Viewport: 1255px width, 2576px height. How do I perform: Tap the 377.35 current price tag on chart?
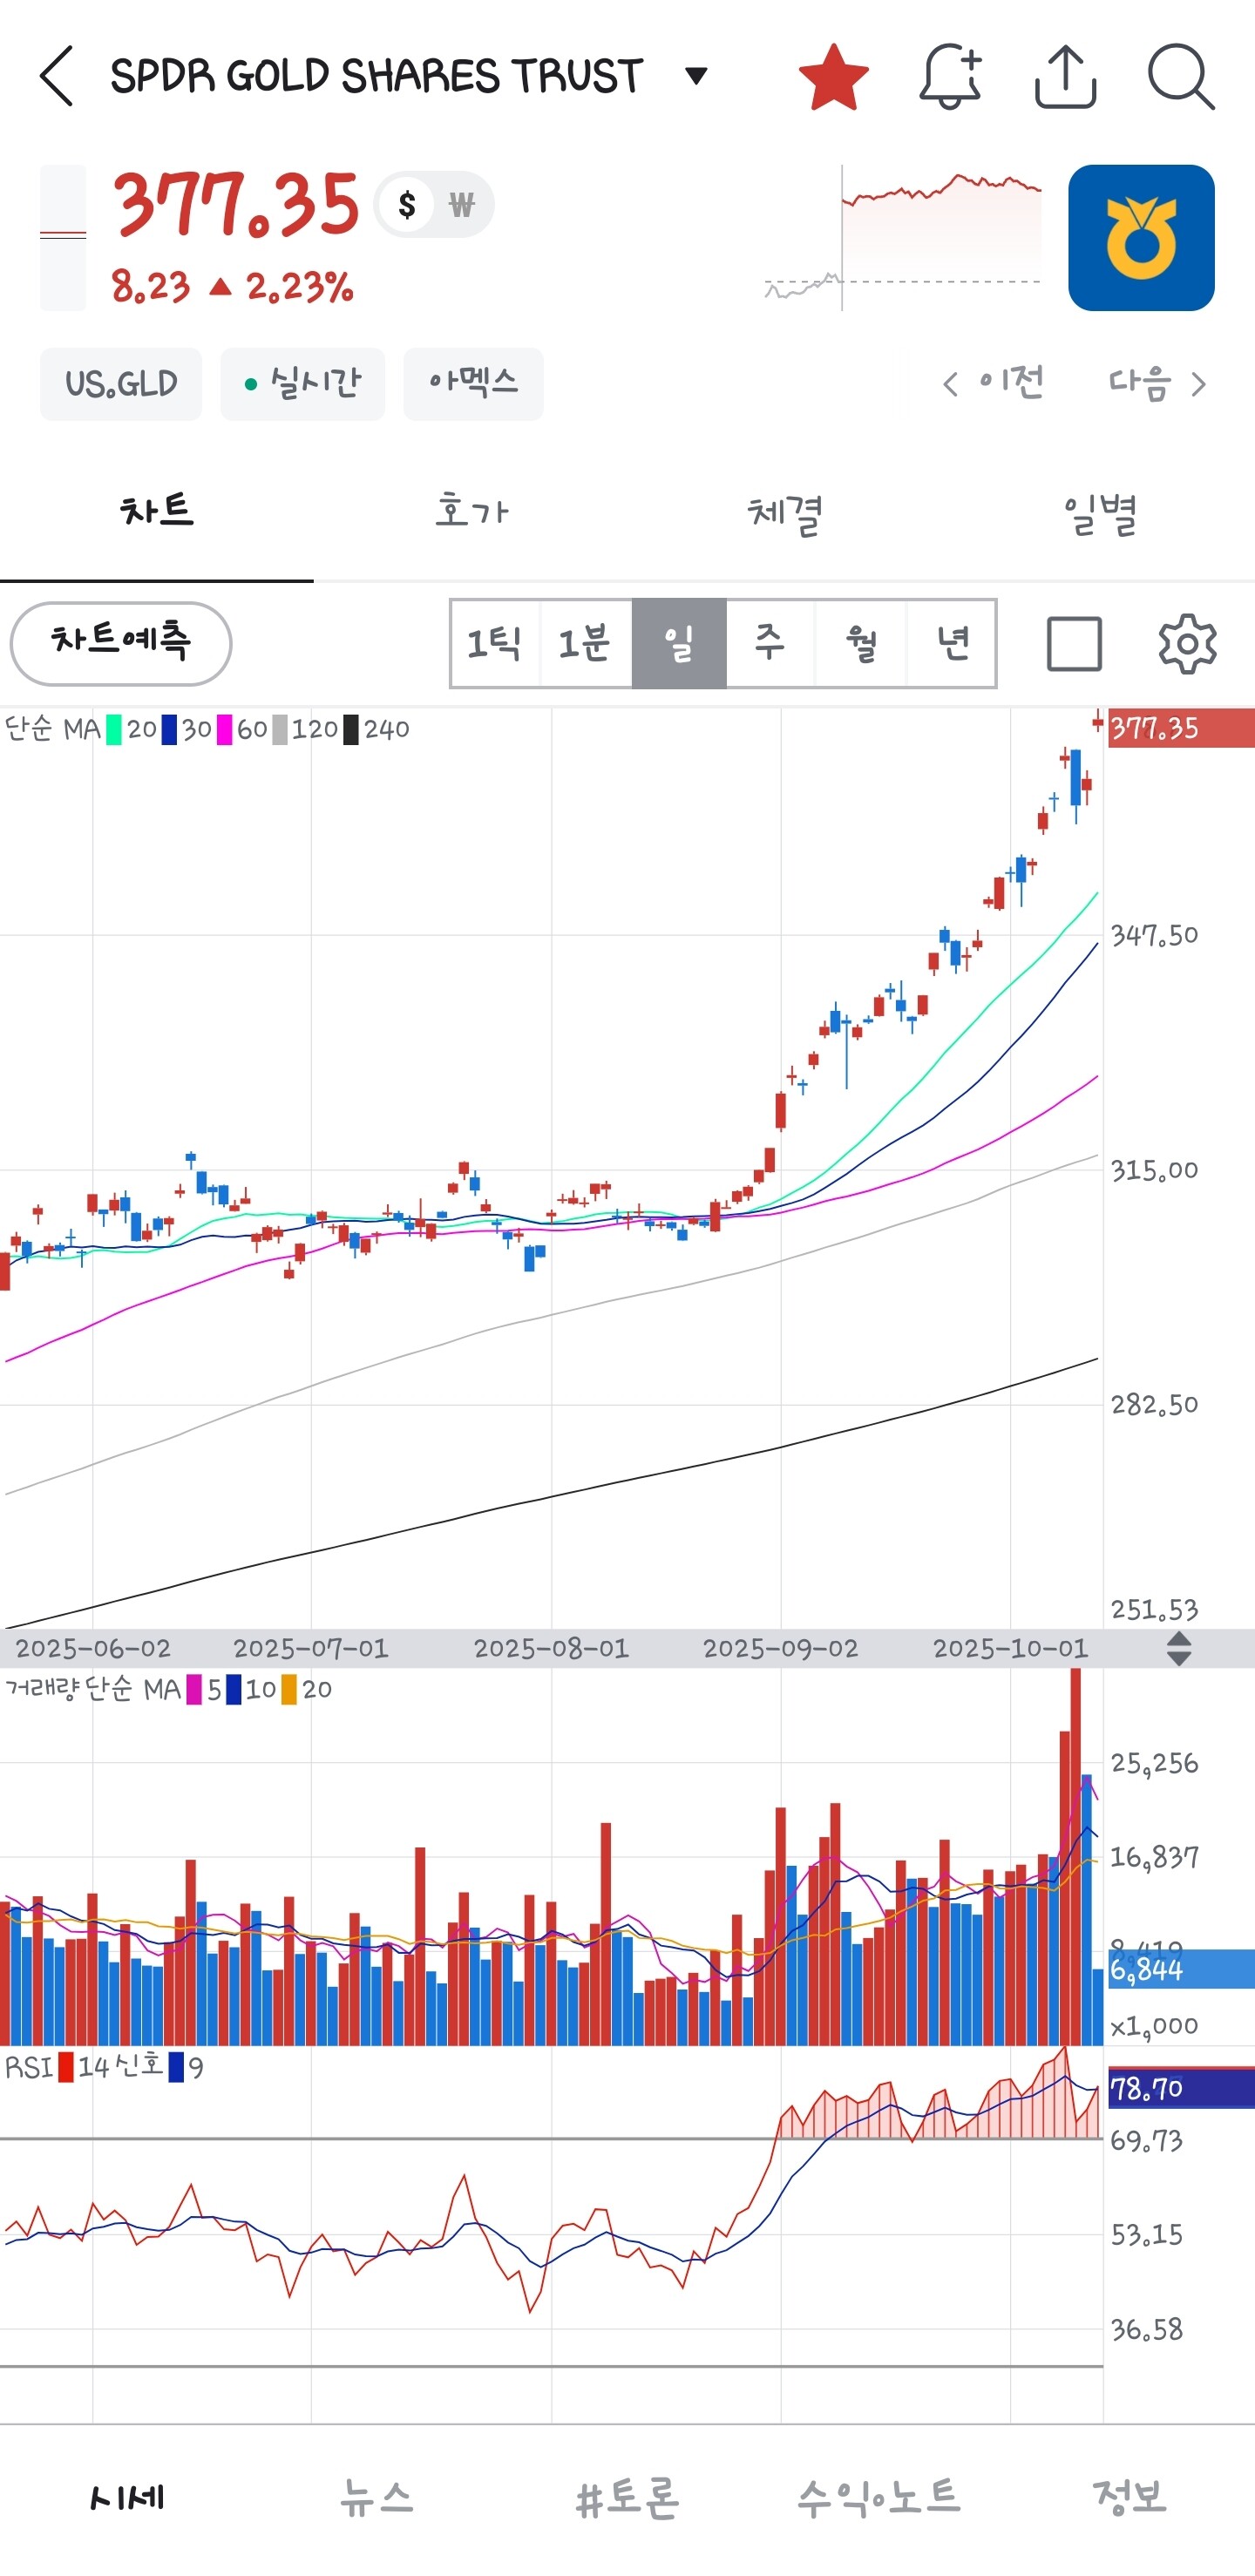click(1181, 728)
